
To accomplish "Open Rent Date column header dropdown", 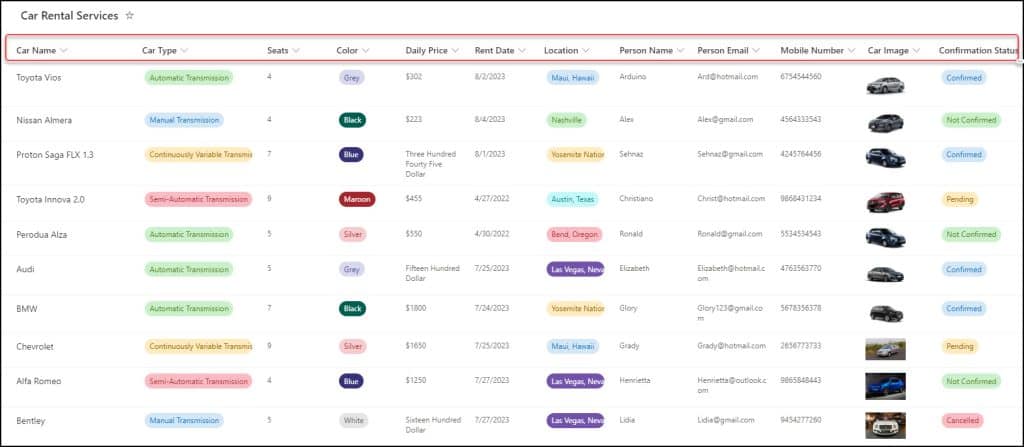I will 522,50.
